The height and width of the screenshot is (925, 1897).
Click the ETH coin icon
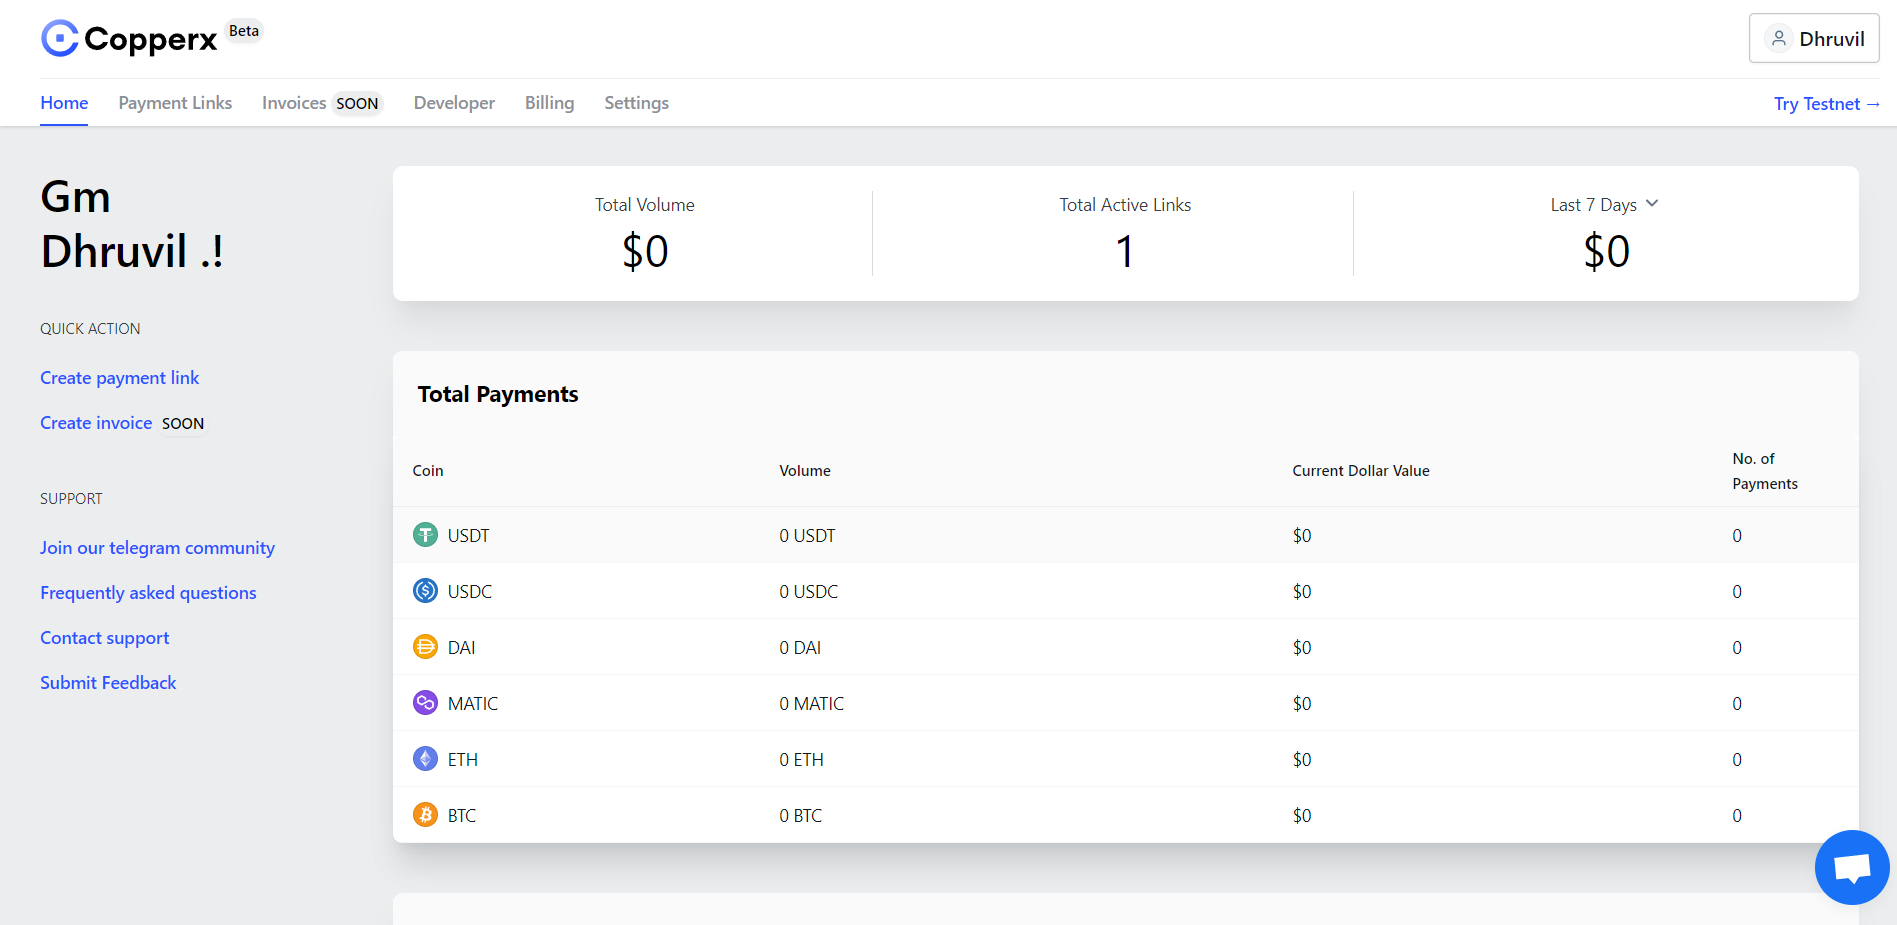[x=425, y=759]
